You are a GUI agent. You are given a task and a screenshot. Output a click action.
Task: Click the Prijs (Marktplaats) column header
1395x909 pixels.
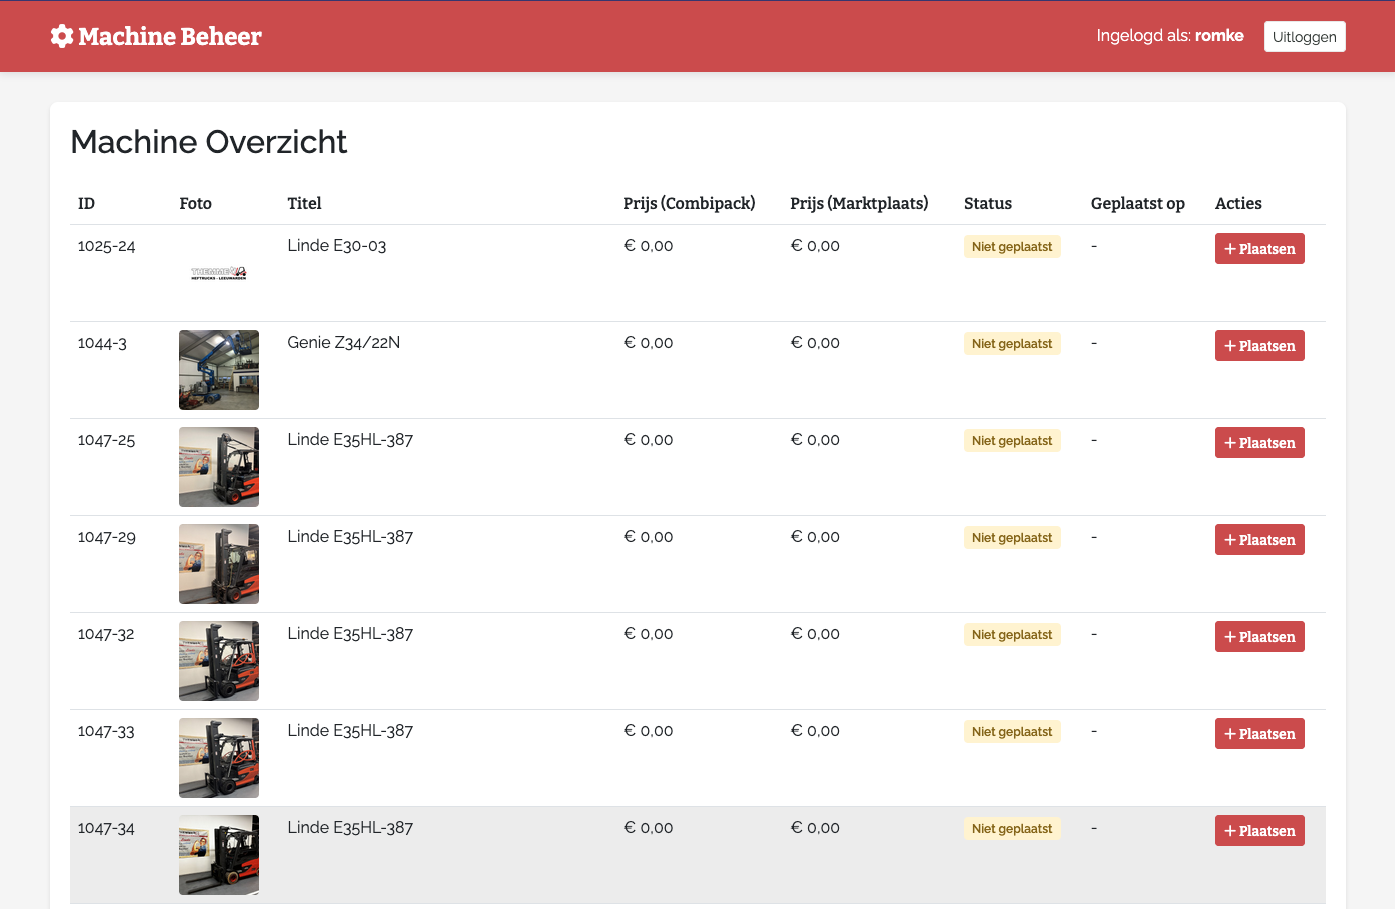tap(858, 203)
